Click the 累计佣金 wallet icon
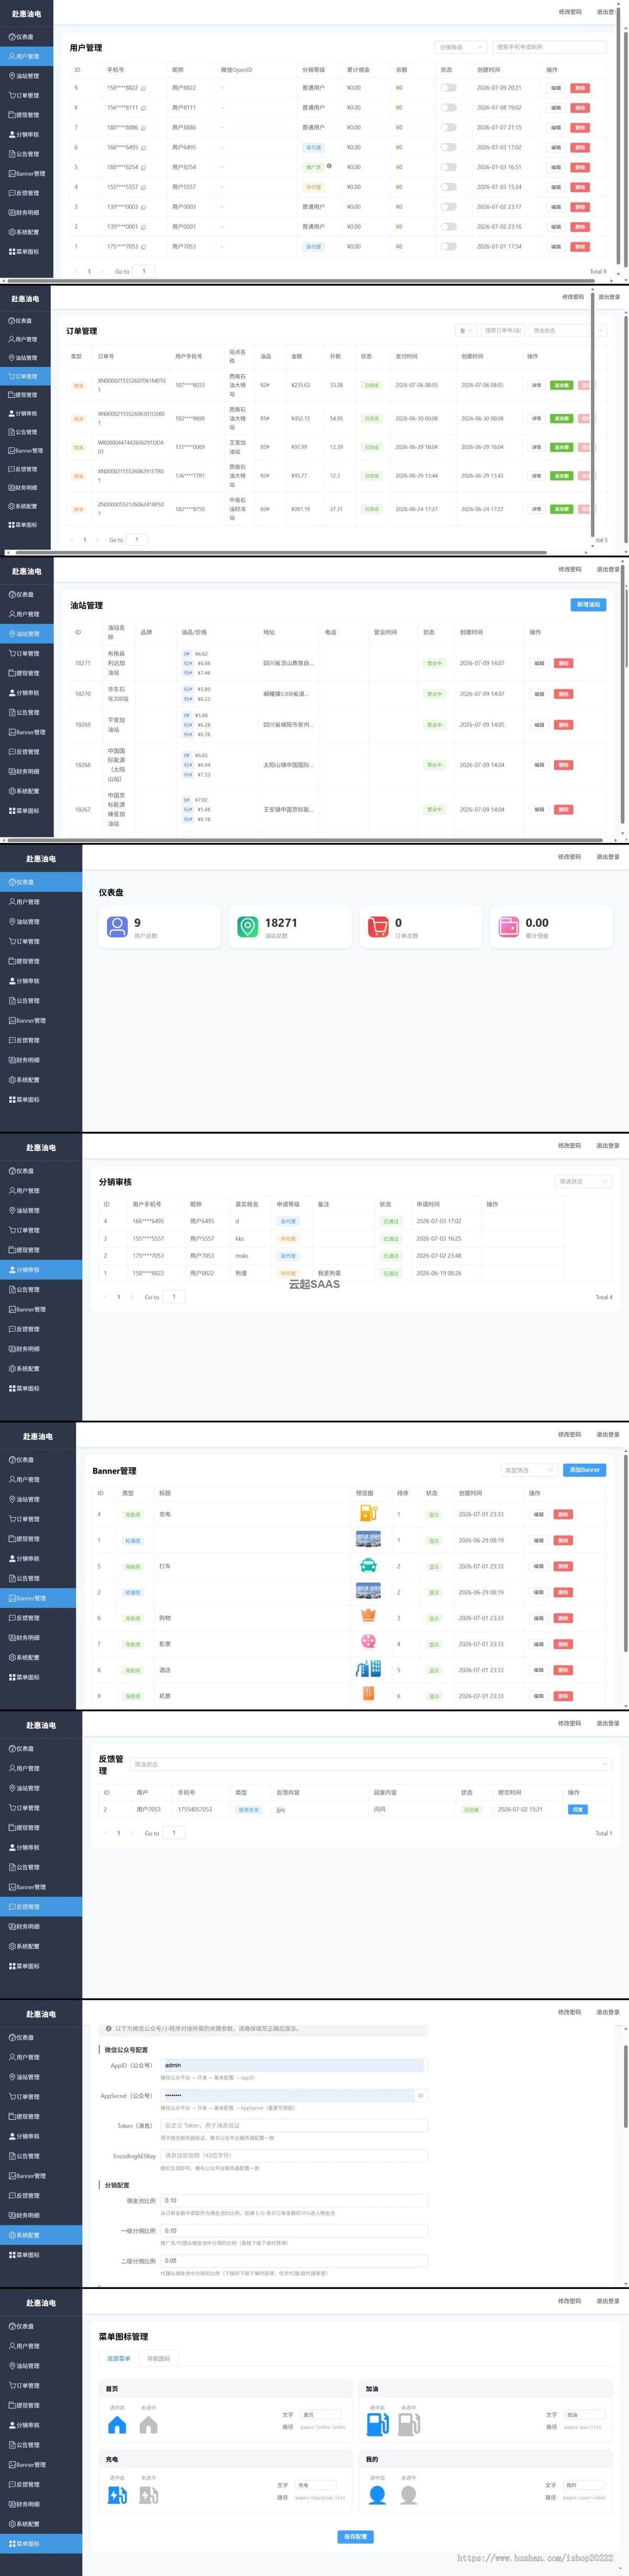 [x=509, y=926]
